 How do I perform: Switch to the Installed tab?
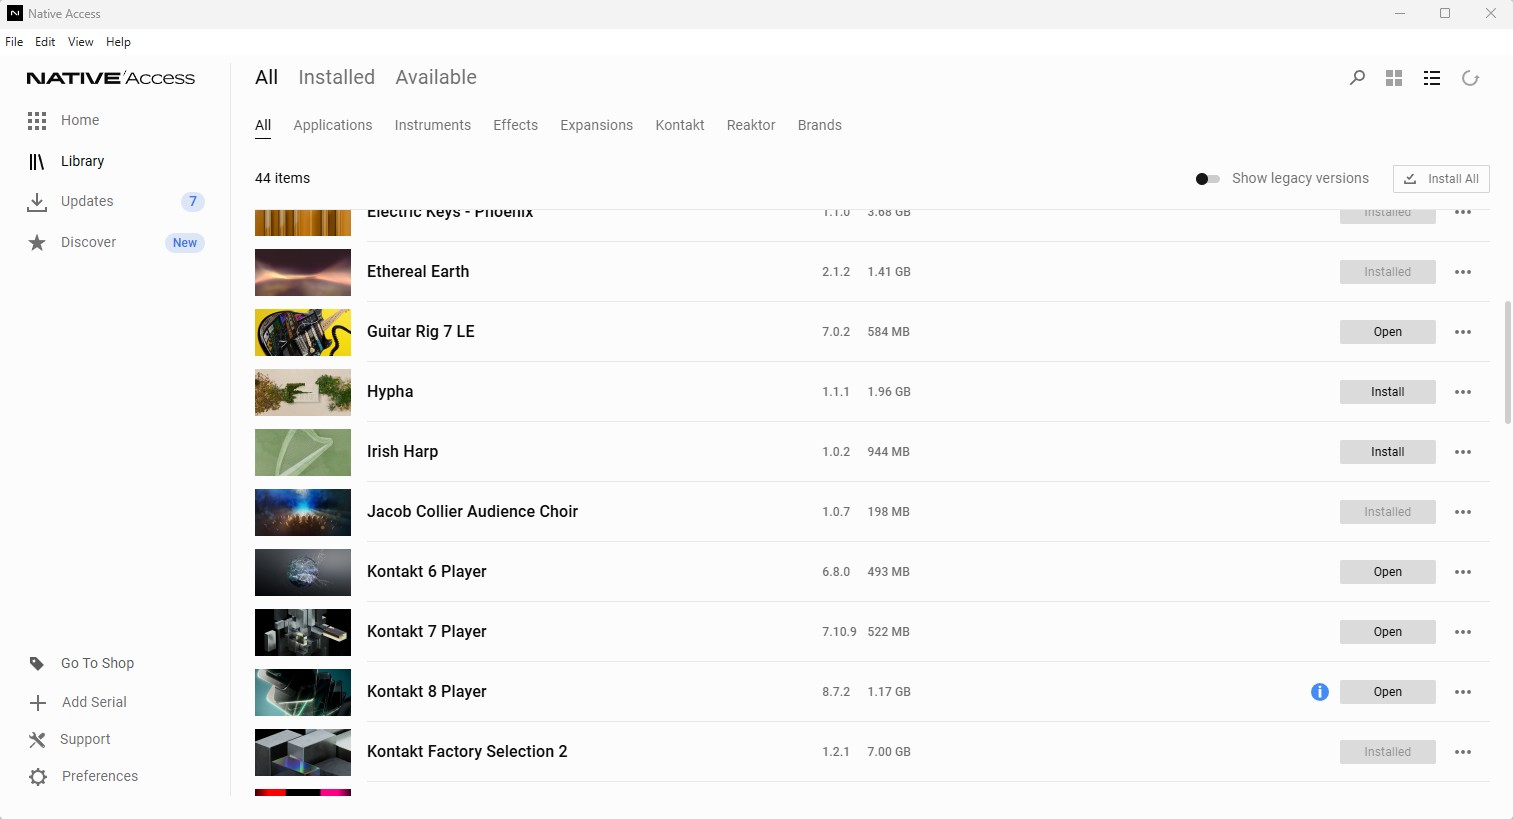click(x=336, y=77)
